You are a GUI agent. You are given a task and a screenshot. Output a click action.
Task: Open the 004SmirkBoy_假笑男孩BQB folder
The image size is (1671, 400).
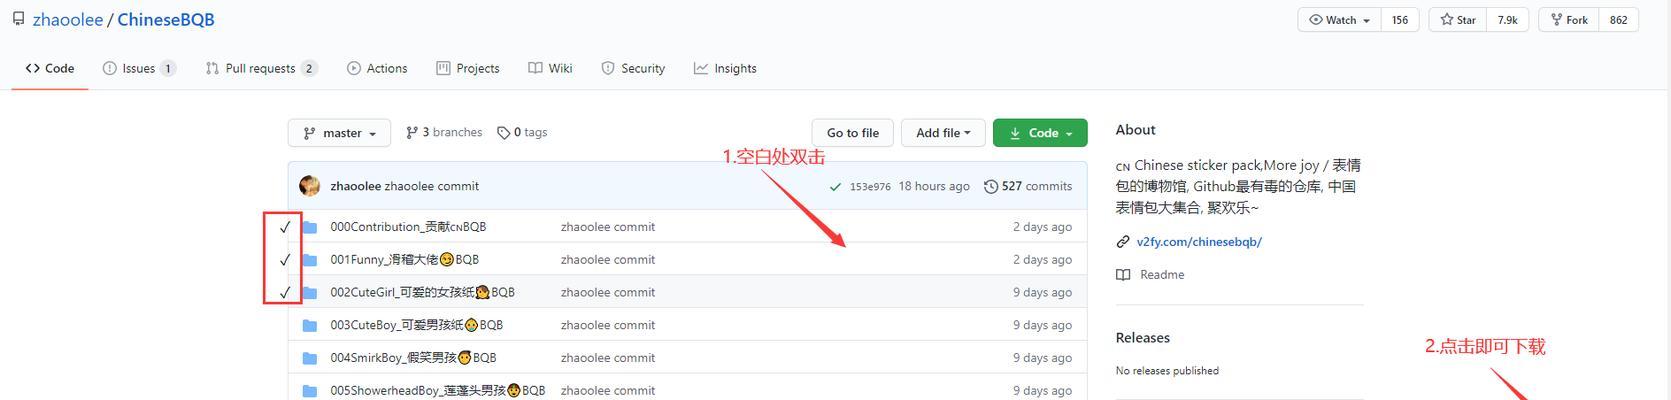click(414, 357)
